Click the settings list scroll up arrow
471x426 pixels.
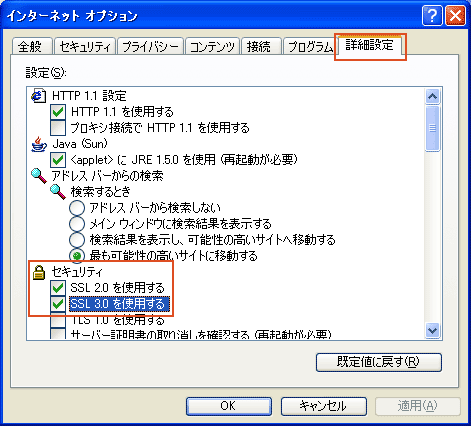(433, 97)
